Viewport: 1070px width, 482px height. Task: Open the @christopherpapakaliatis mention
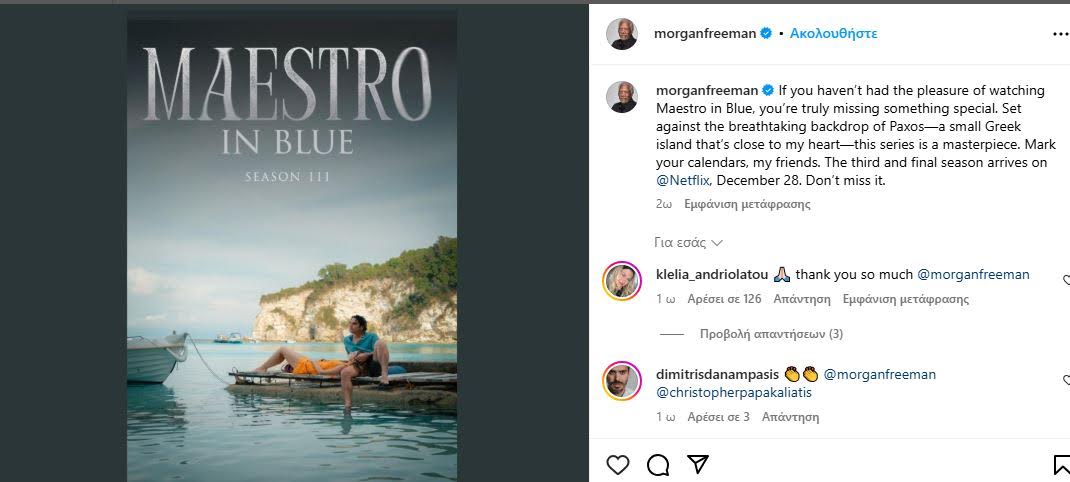[x=734, y=392]
